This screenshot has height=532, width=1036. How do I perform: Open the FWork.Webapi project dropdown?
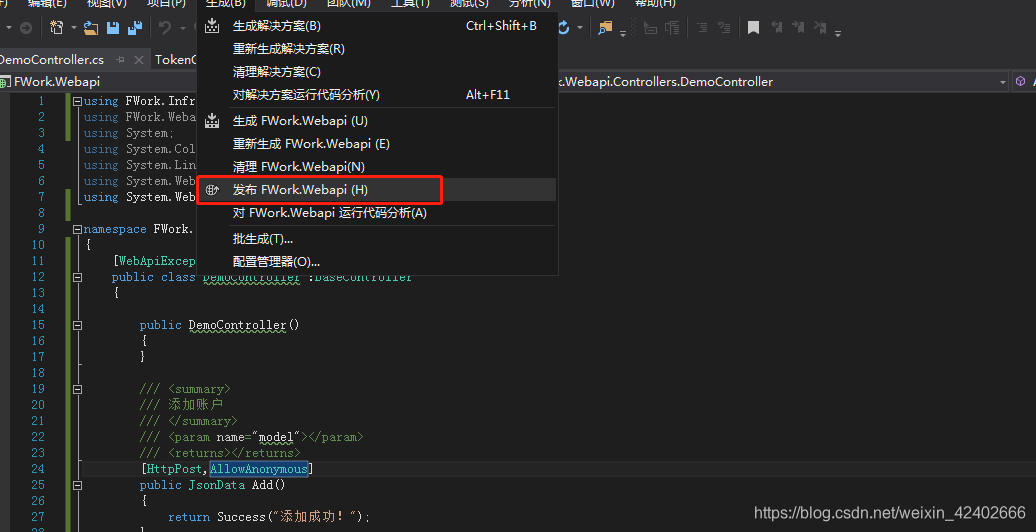click(x=99, y=82)
